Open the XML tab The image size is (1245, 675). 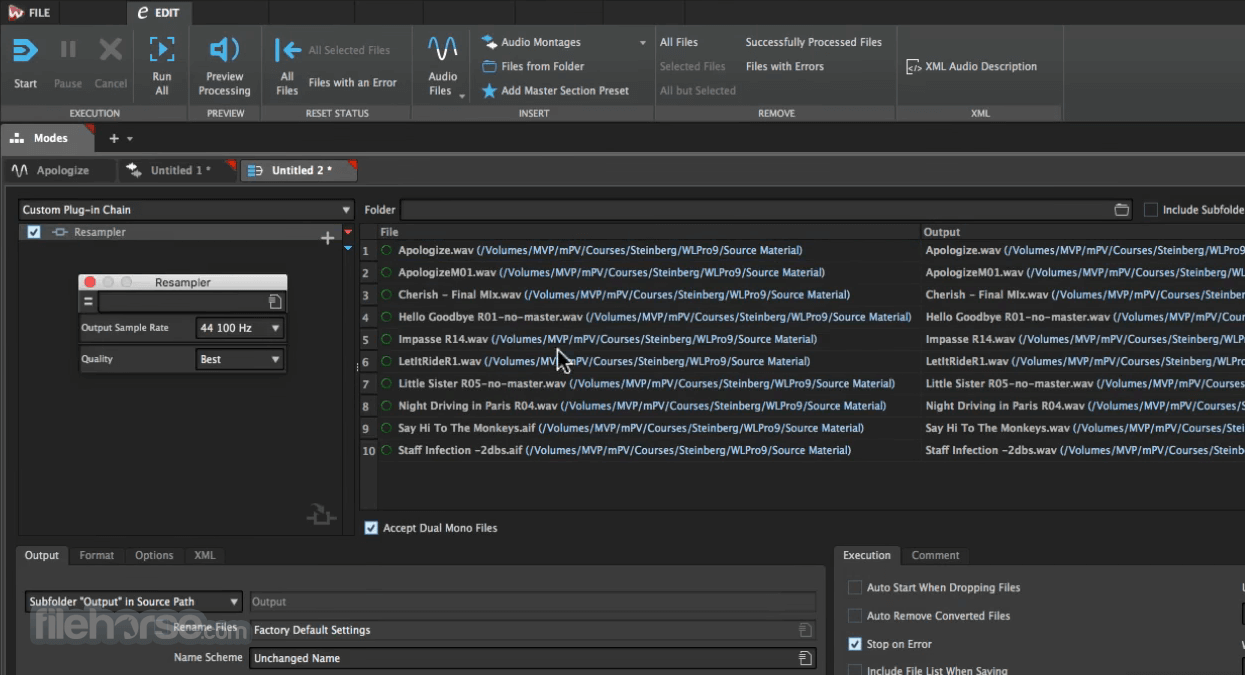204,555
